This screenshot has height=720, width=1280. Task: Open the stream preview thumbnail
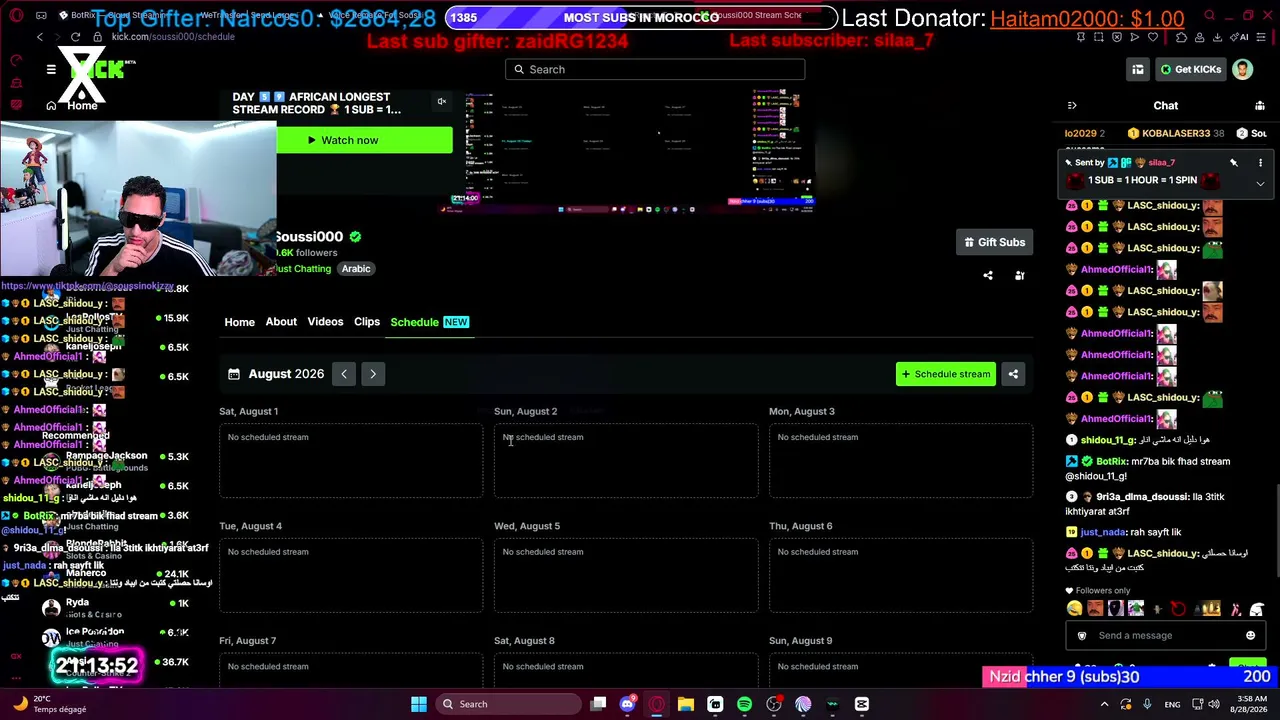click(x=640, y=150)
